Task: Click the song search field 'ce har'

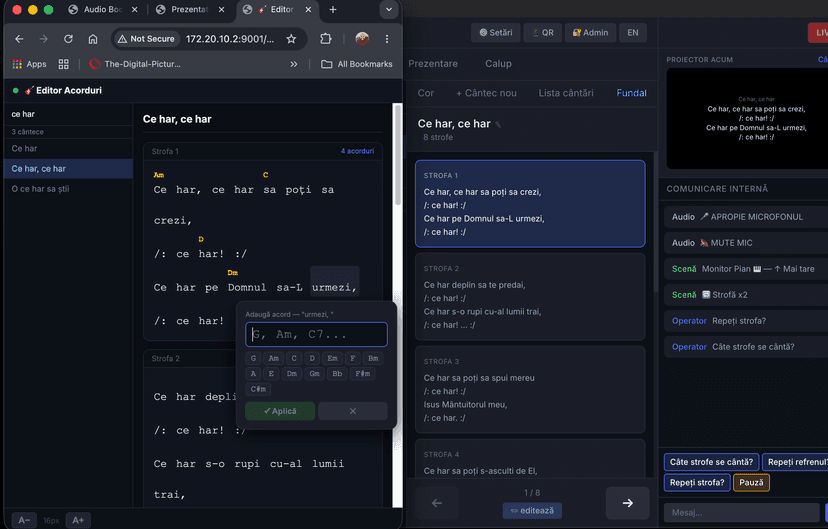Action: coord(69,114)
